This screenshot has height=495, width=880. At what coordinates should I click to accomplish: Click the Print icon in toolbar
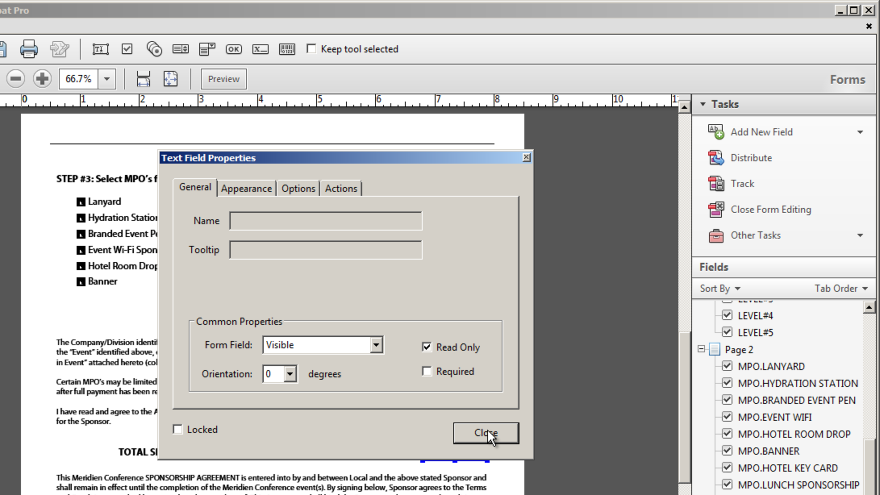29,49
